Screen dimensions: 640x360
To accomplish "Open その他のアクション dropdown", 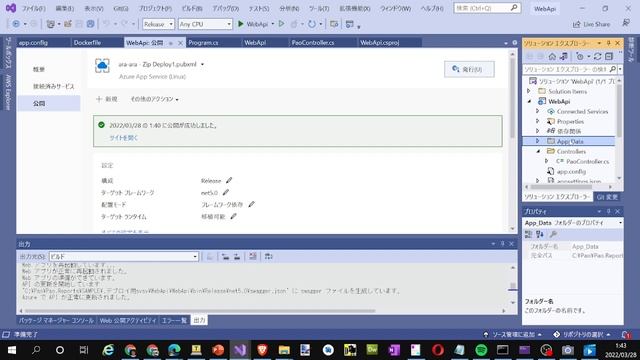I will click(x=154, y=99).
